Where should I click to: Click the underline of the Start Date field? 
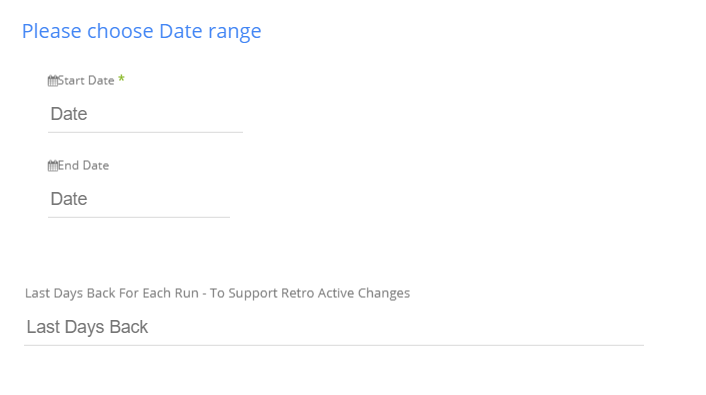145,132
